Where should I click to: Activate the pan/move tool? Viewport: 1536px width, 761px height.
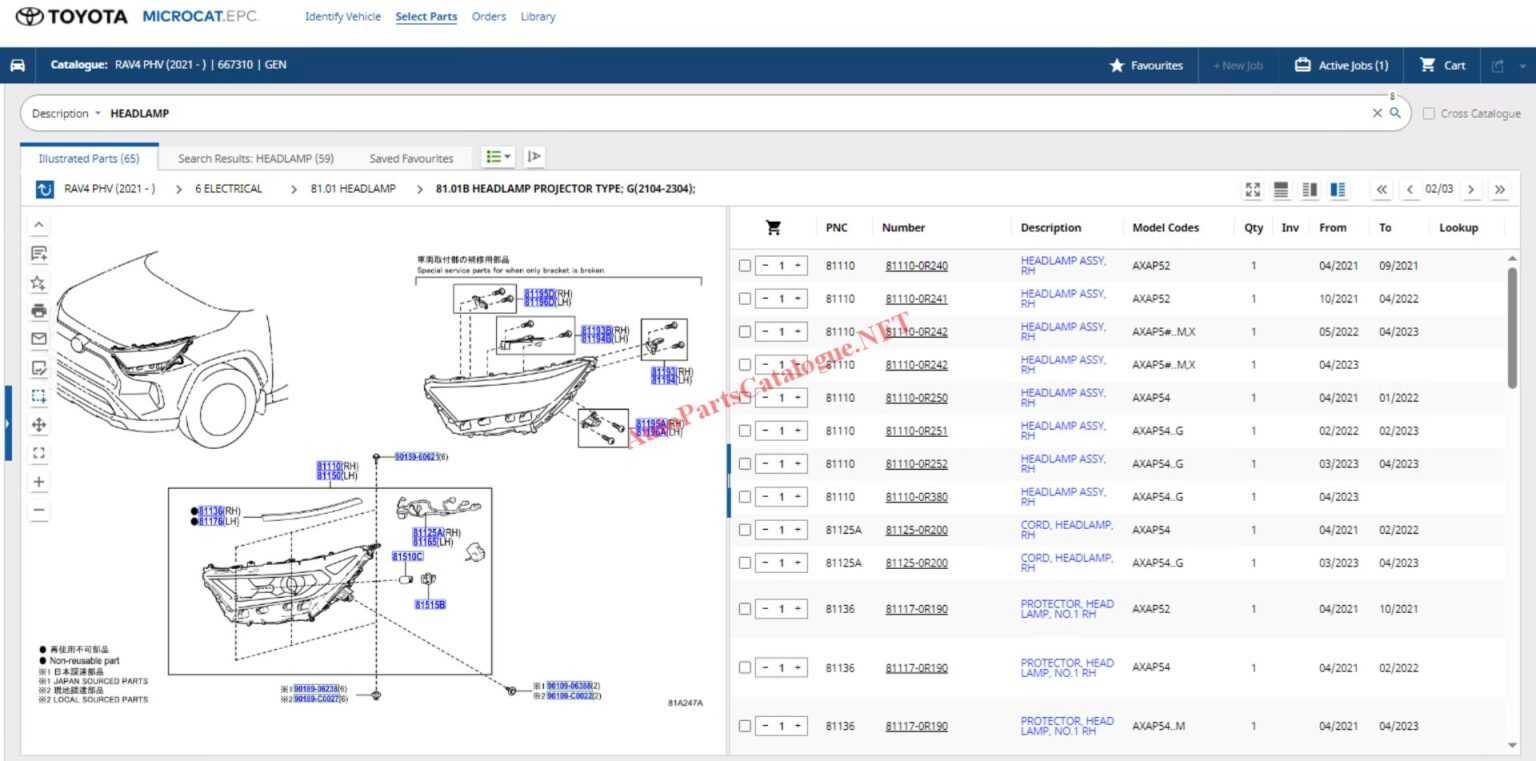click(38, 423)
